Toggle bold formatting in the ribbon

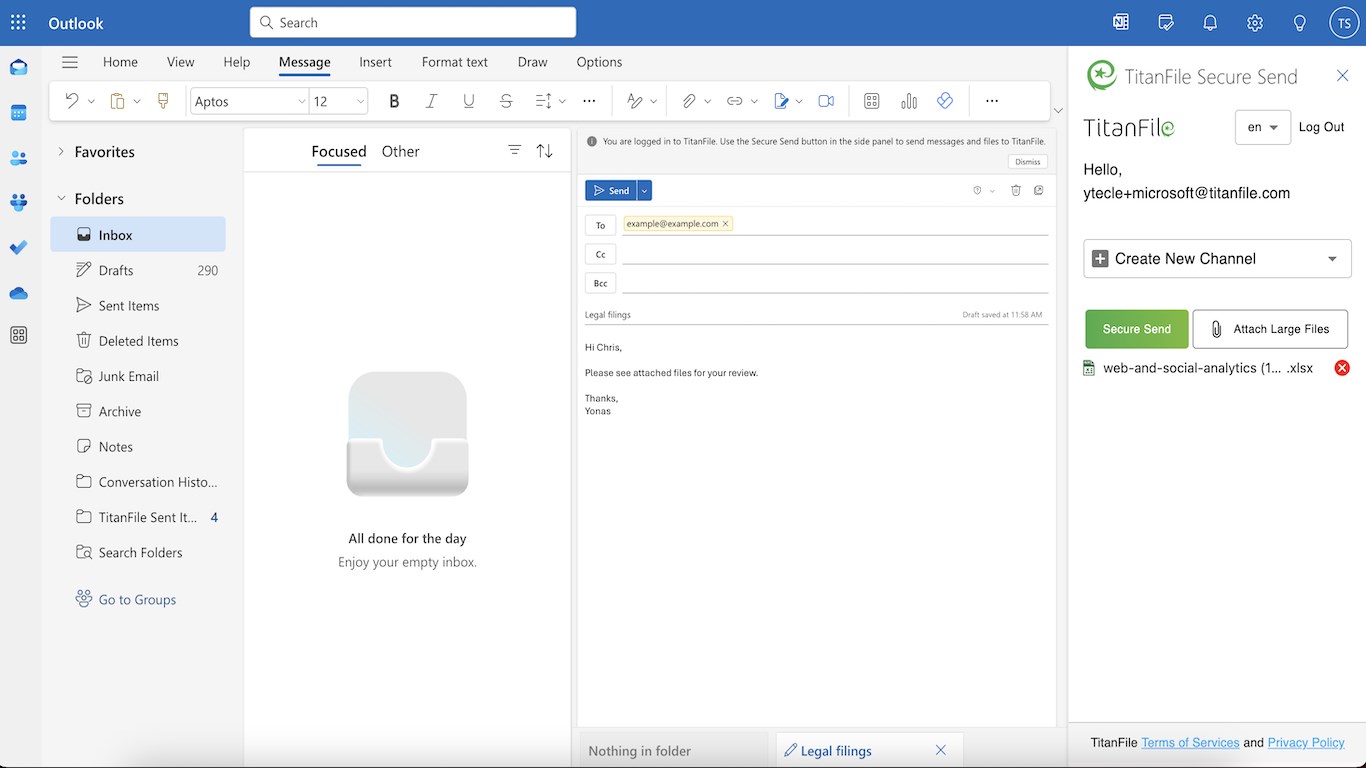[x=394, y=101]
